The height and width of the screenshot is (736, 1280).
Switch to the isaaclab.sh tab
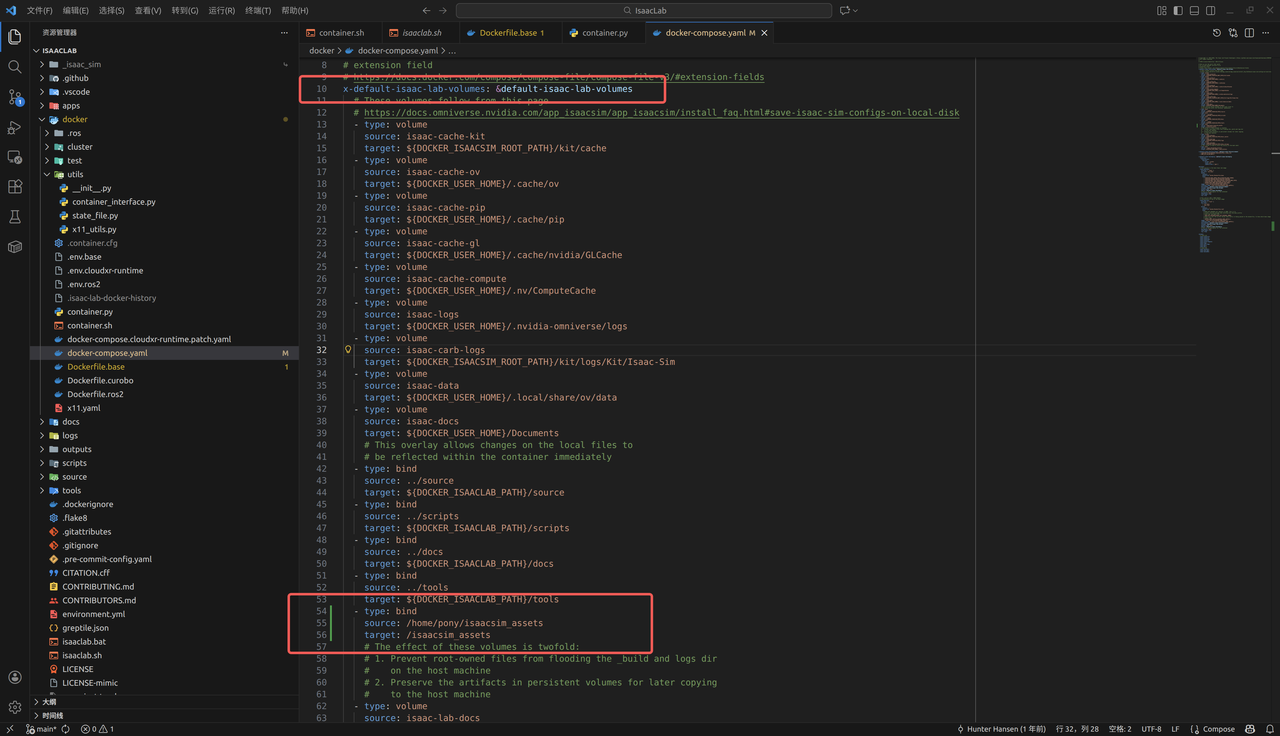[x=422, y=33]
